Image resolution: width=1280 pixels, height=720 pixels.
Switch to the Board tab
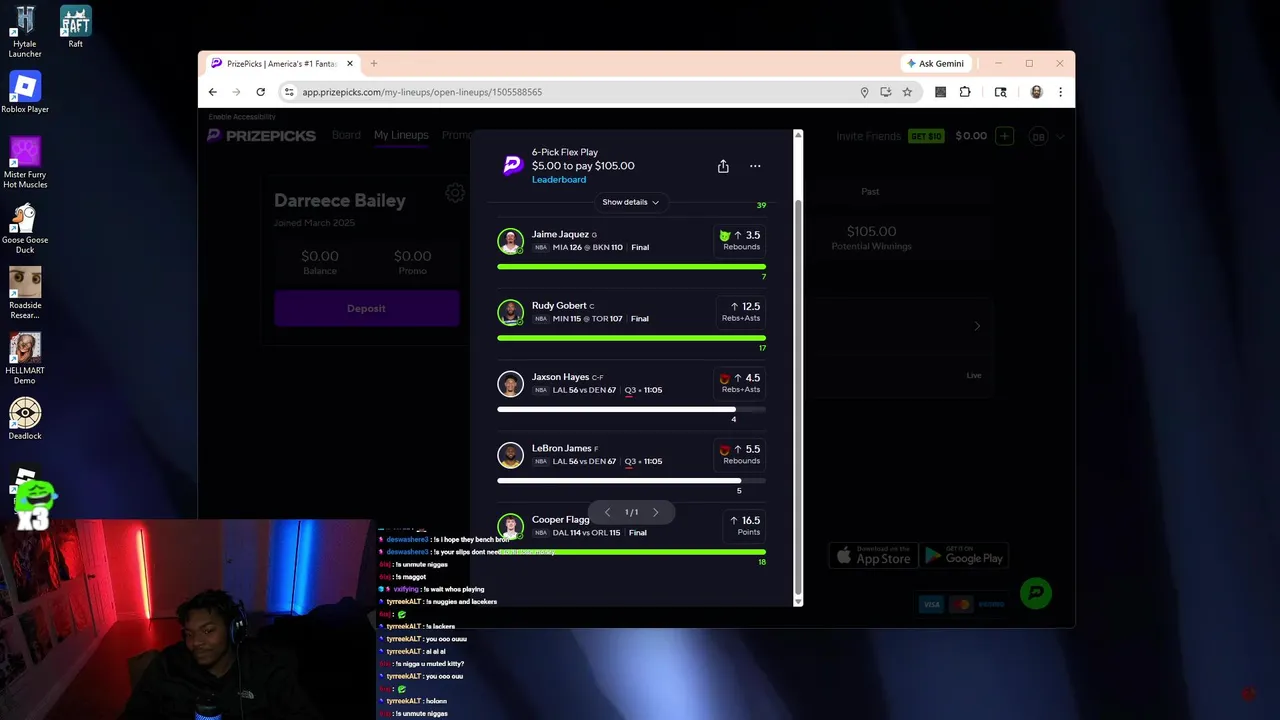(346, 135)
